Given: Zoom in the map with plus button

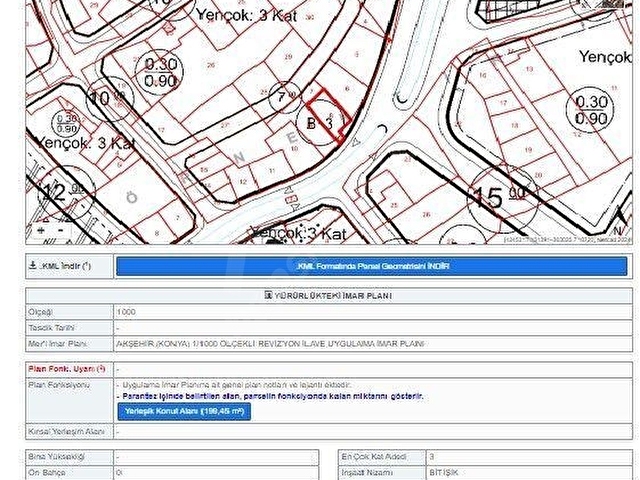Looking at the screenshot, I should pos(41,231).
